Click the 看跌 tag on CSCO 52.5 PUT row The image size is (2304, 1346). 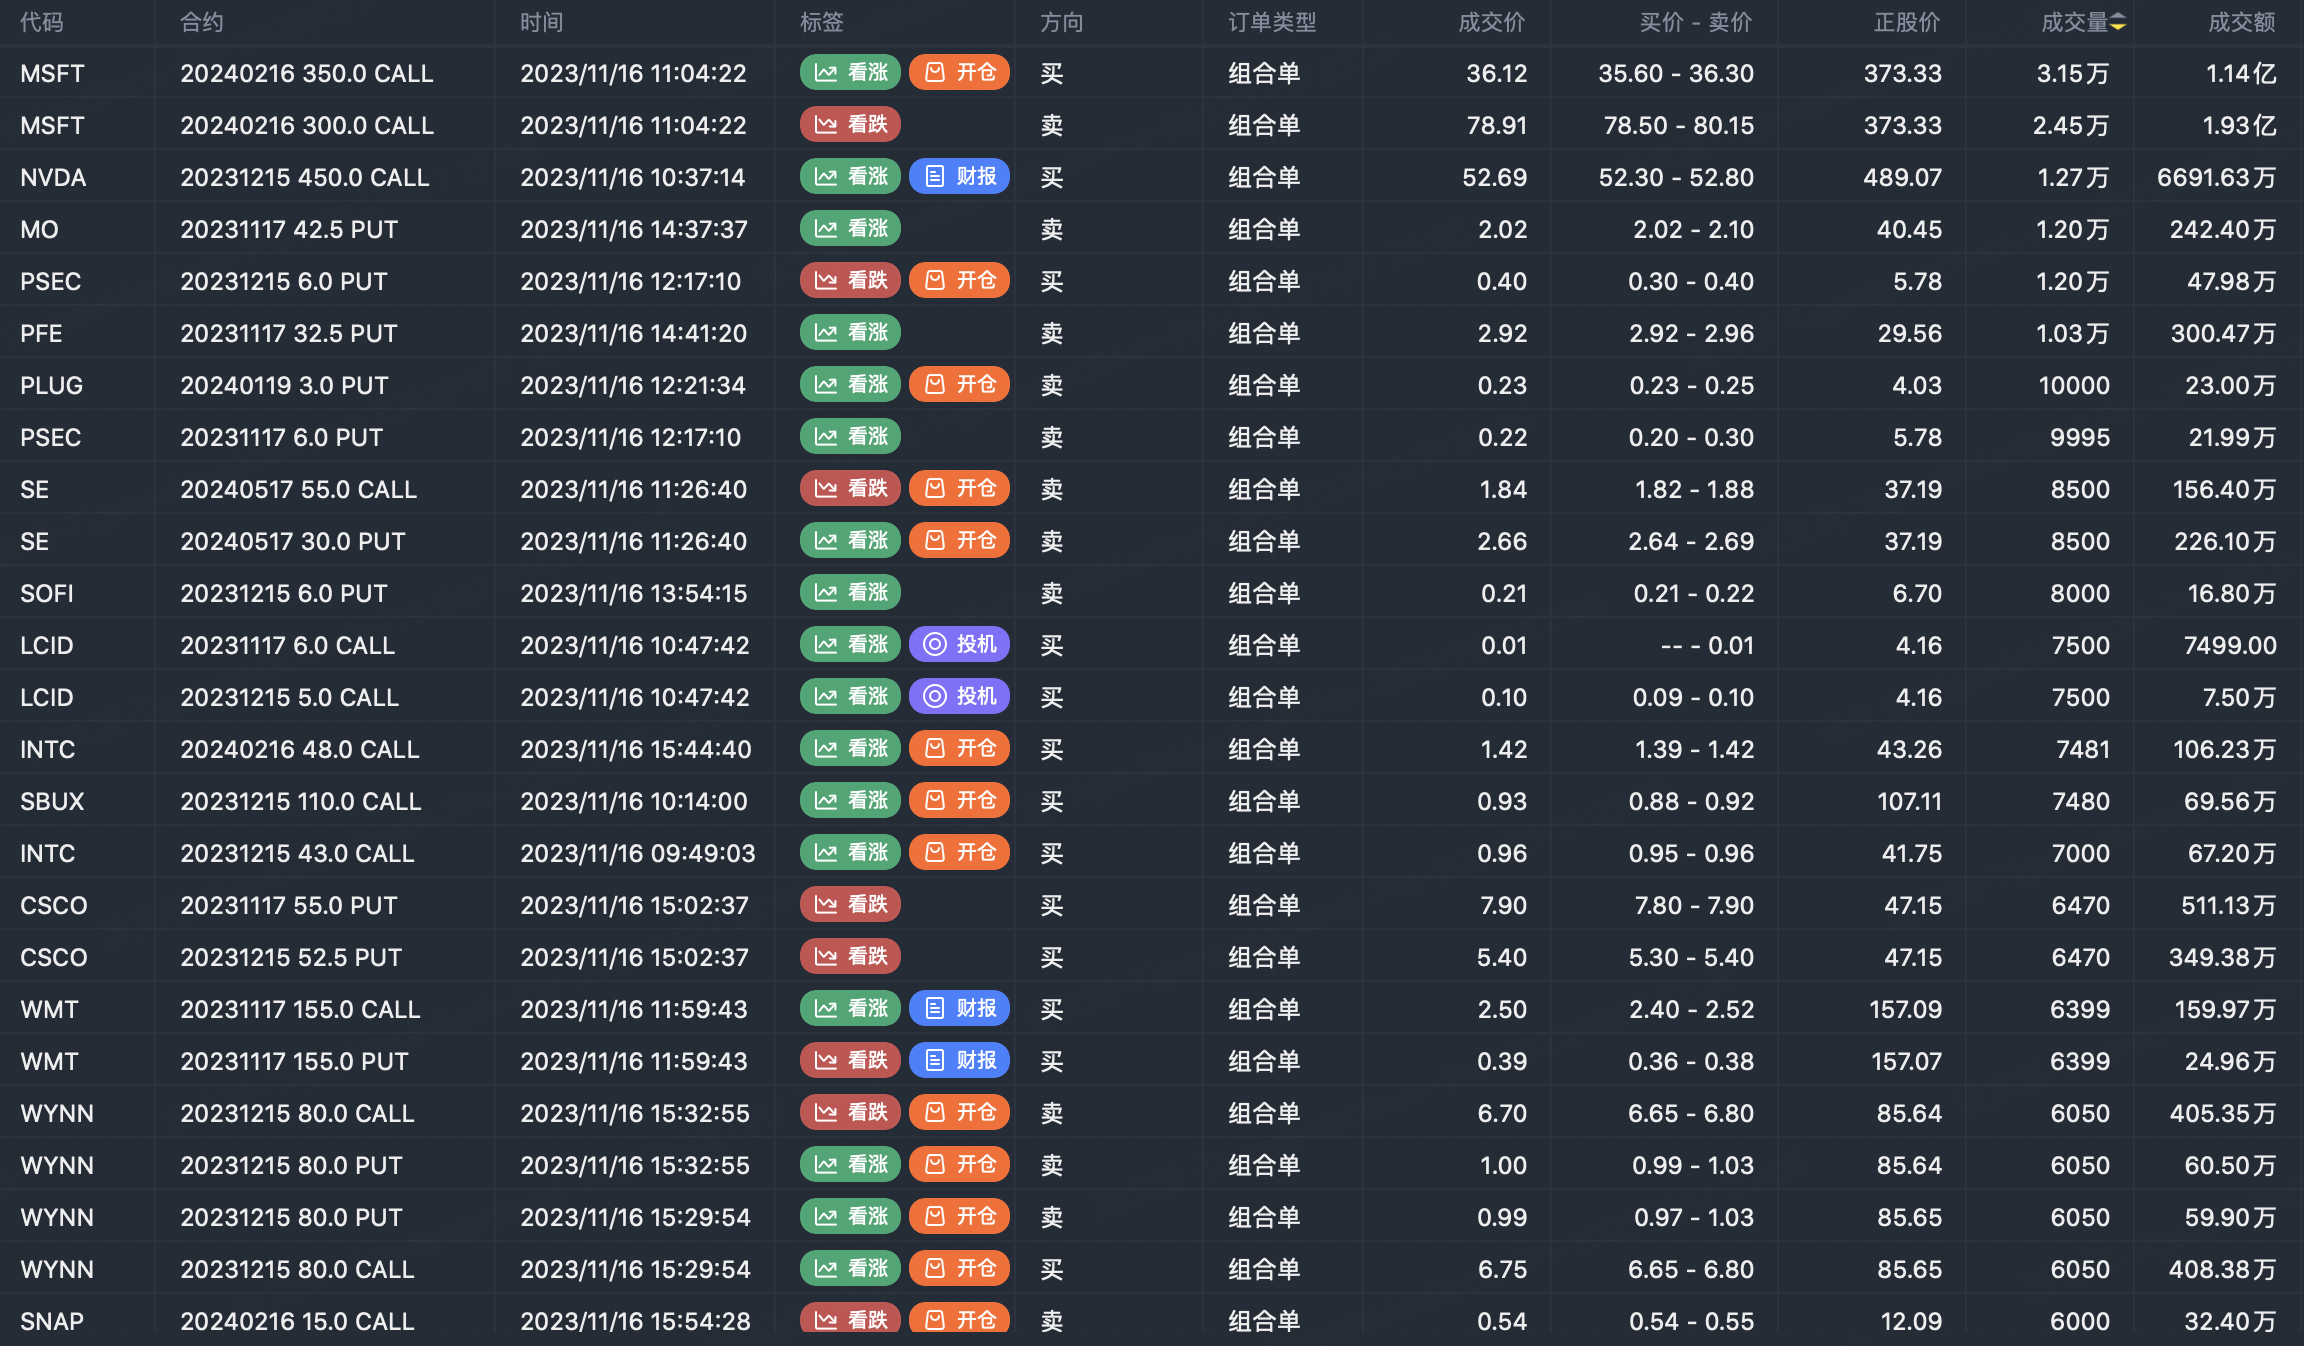click(x=850, y=957)
